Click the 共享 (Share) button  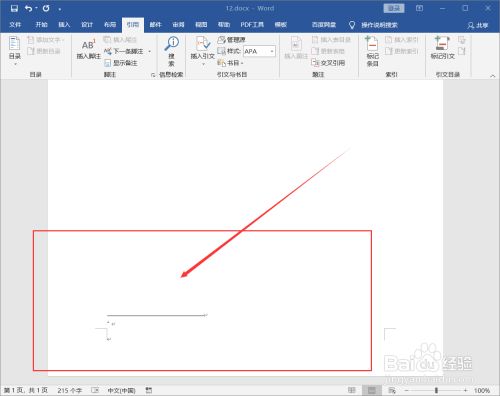point(478,25)
